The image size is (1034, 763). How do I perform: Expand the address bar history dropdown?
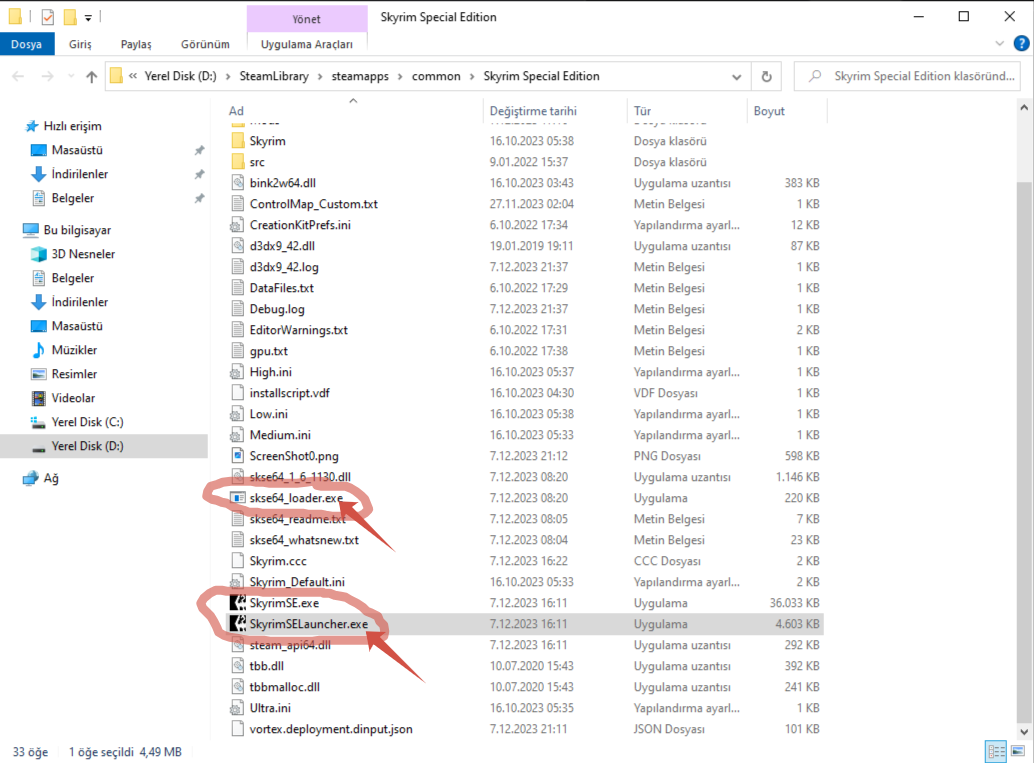[x=737, y=76]
